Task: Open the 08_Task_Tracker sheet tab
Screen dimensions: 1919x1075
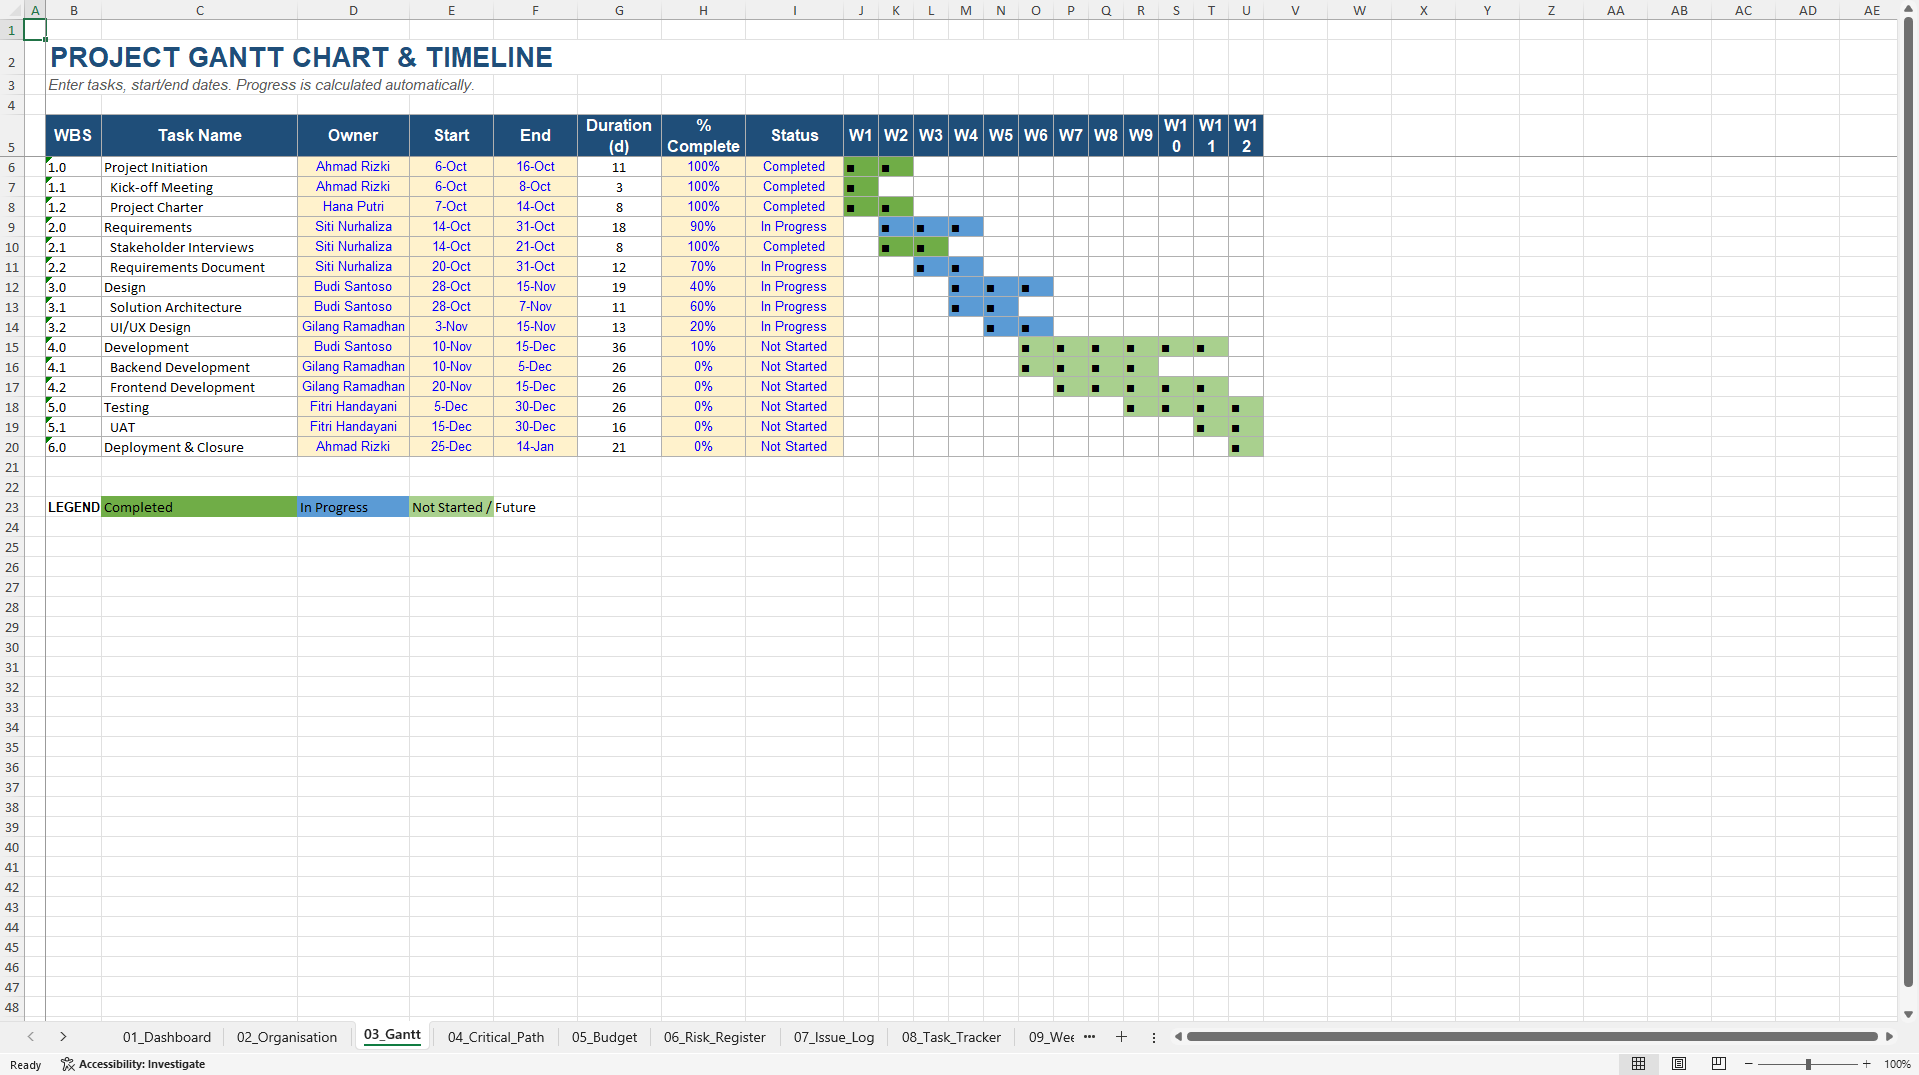Action: [x=951, y=1037]
